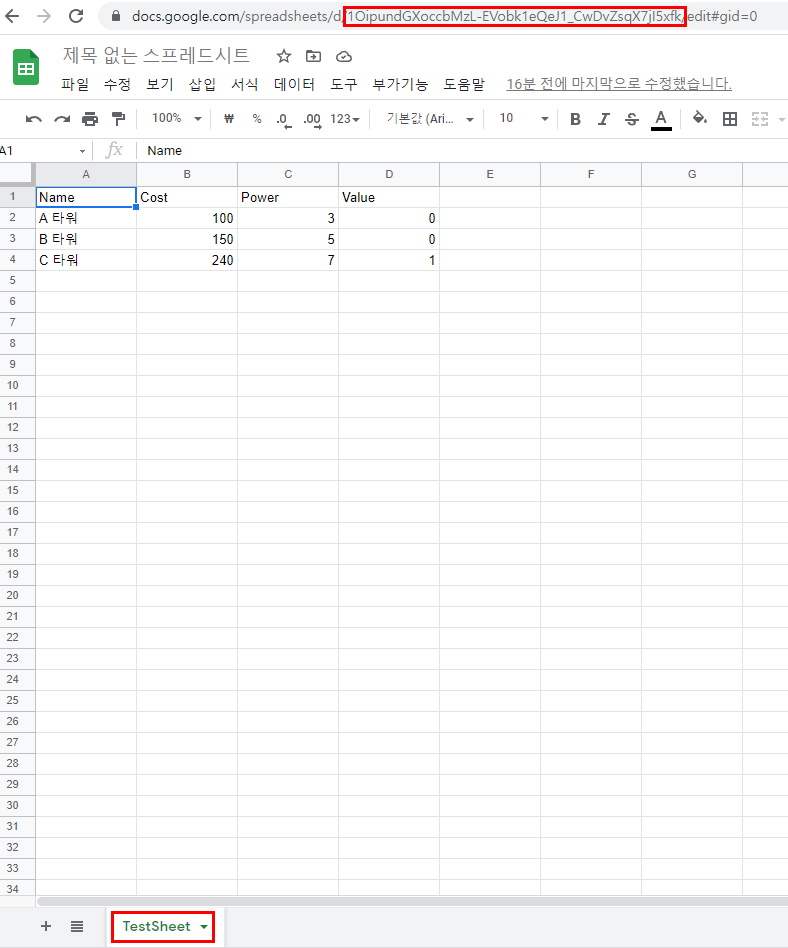The height and width of the screenshot is (948, 788).
Task: Click the formula bar input
Action: coord(463,151)
